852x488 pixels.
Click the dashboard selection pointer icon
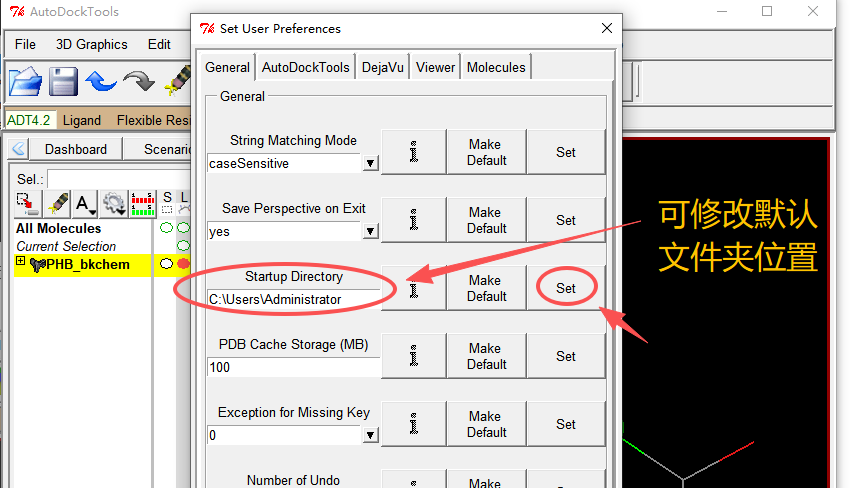(x=27, y=204)
